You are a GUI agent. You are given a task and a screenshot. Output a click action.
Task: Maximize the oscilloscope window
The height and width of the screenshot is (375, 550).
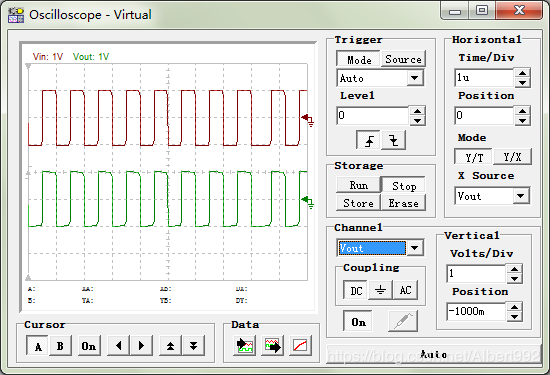[x=482, y=11]
